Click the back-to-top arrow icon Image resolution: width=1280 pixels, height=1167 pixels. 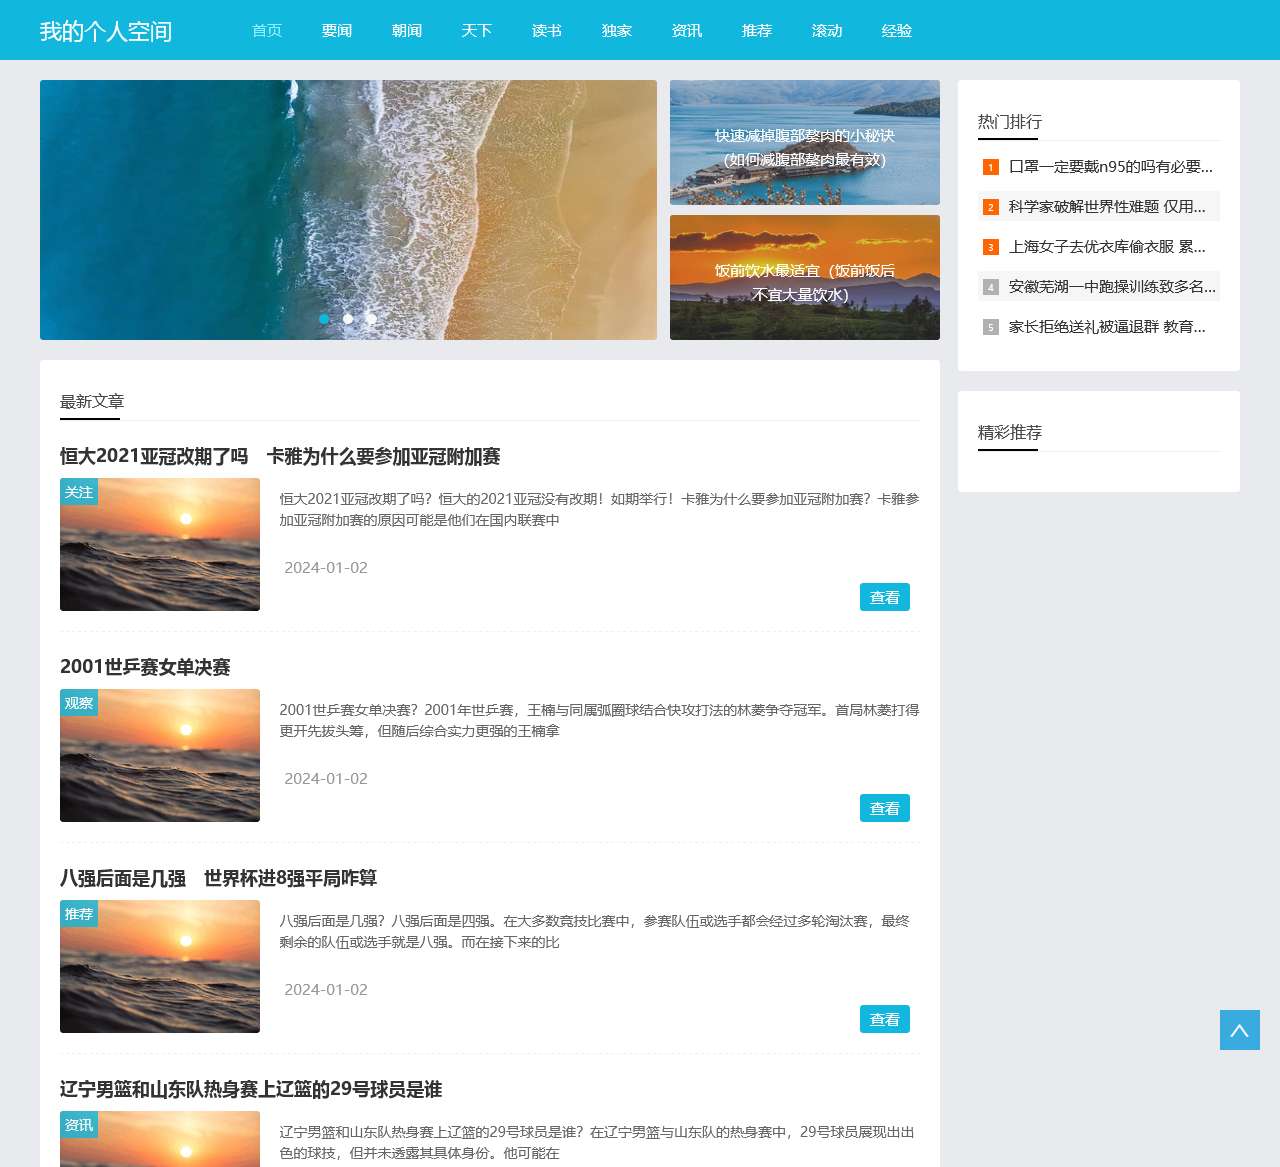point(1239,1030)
